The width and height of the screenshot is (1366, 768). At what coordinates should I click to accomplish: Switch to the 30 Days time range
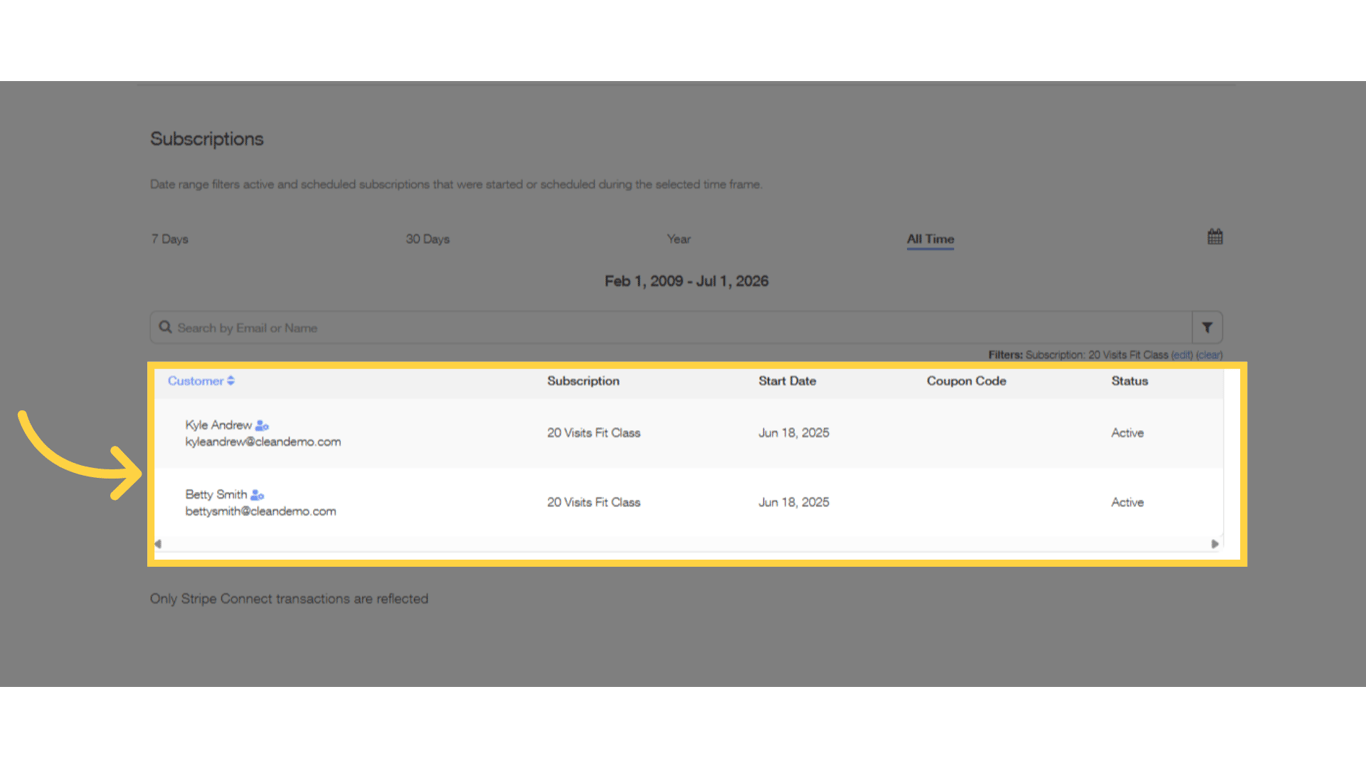(427, 238)
